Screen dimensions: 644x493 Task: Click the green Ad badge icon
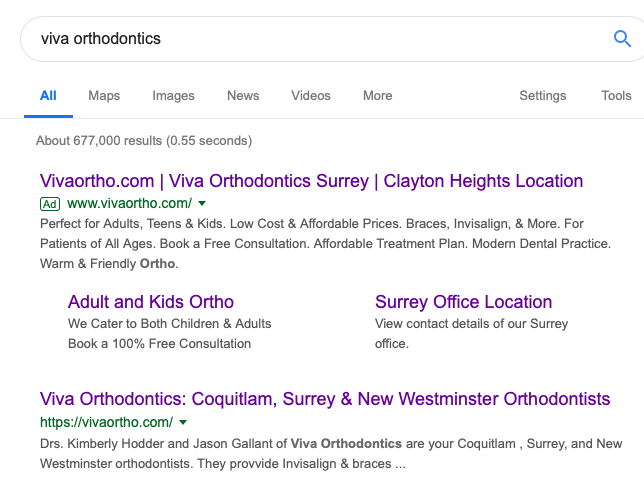(x=50, y=204)
